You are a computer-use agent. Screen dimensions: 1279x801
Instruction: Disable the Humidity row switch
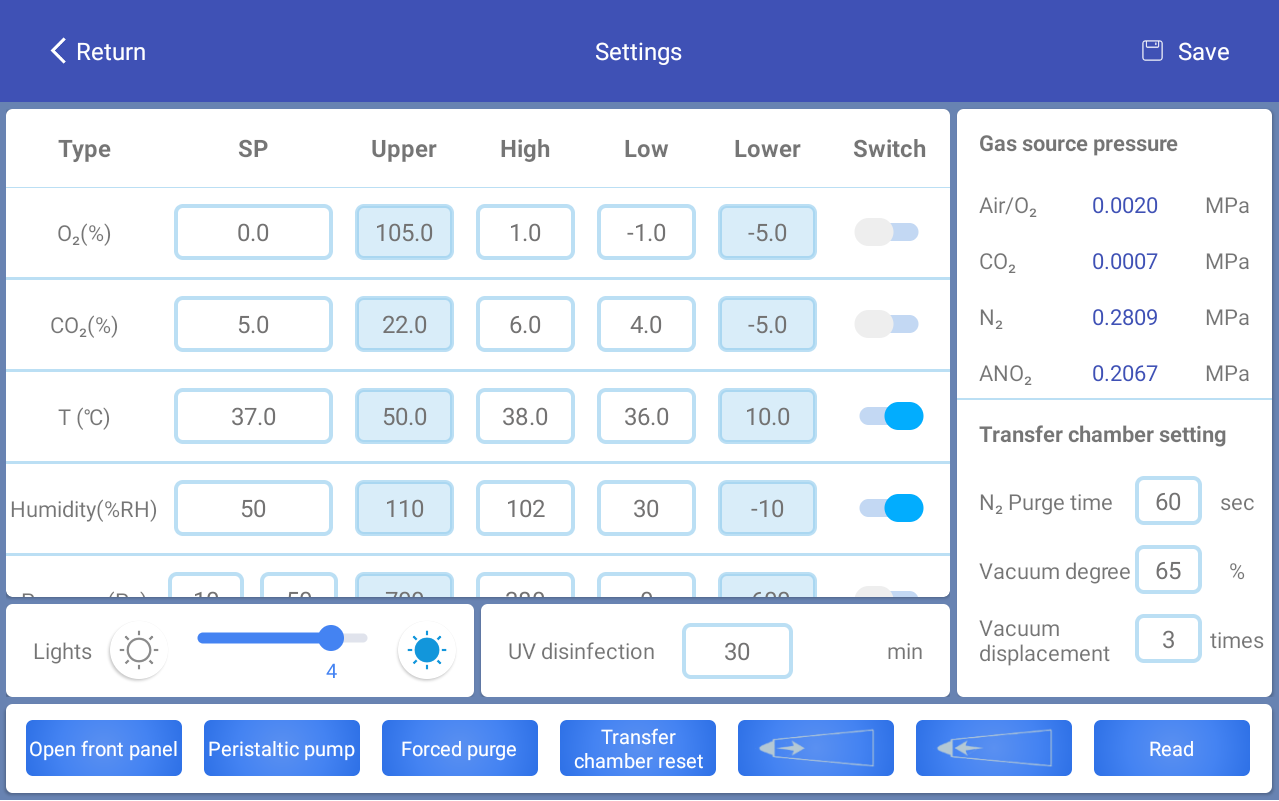(891, 508)
